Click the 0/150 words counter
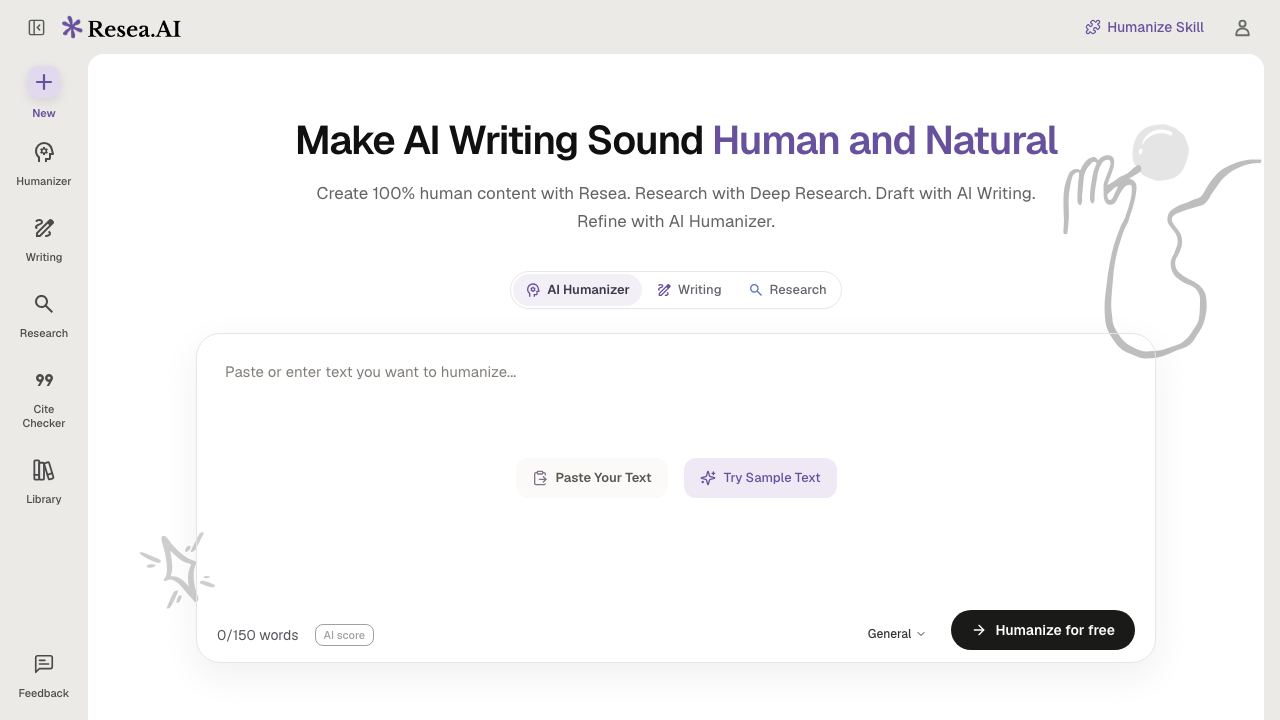 coord(258,635)
